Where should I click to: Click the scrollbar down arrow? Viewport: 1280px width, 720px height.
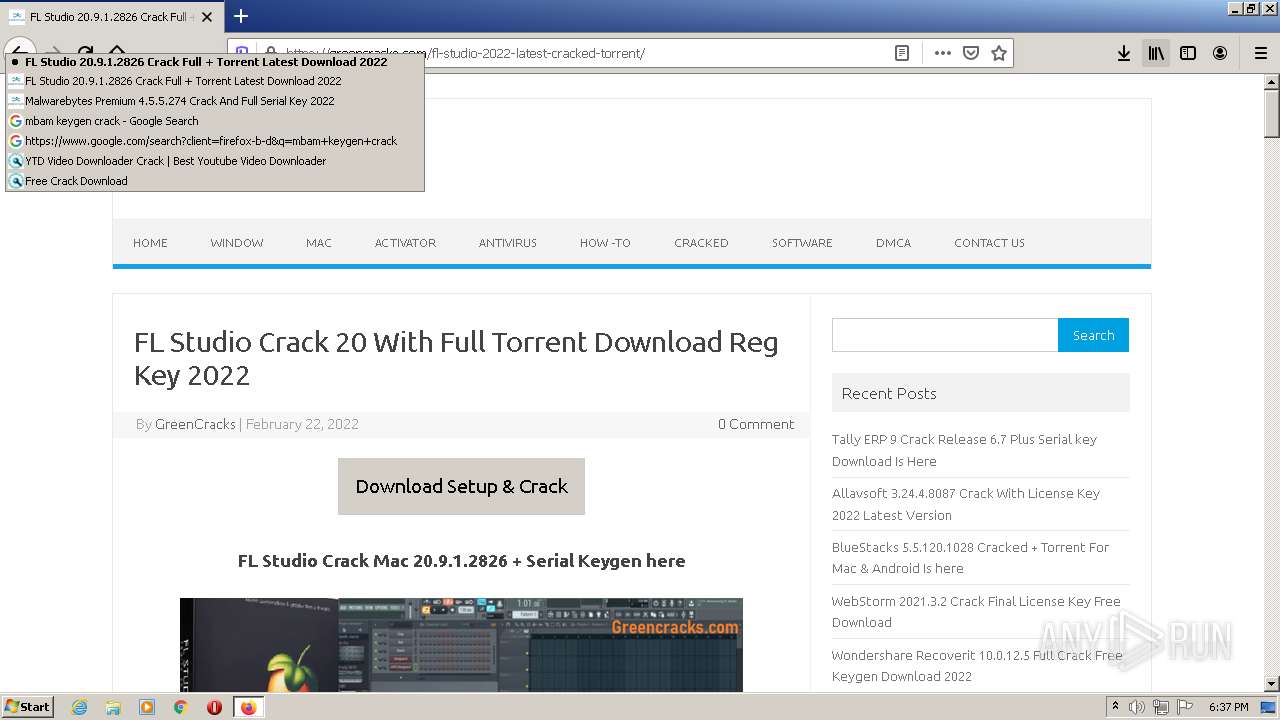[1271, 684]
